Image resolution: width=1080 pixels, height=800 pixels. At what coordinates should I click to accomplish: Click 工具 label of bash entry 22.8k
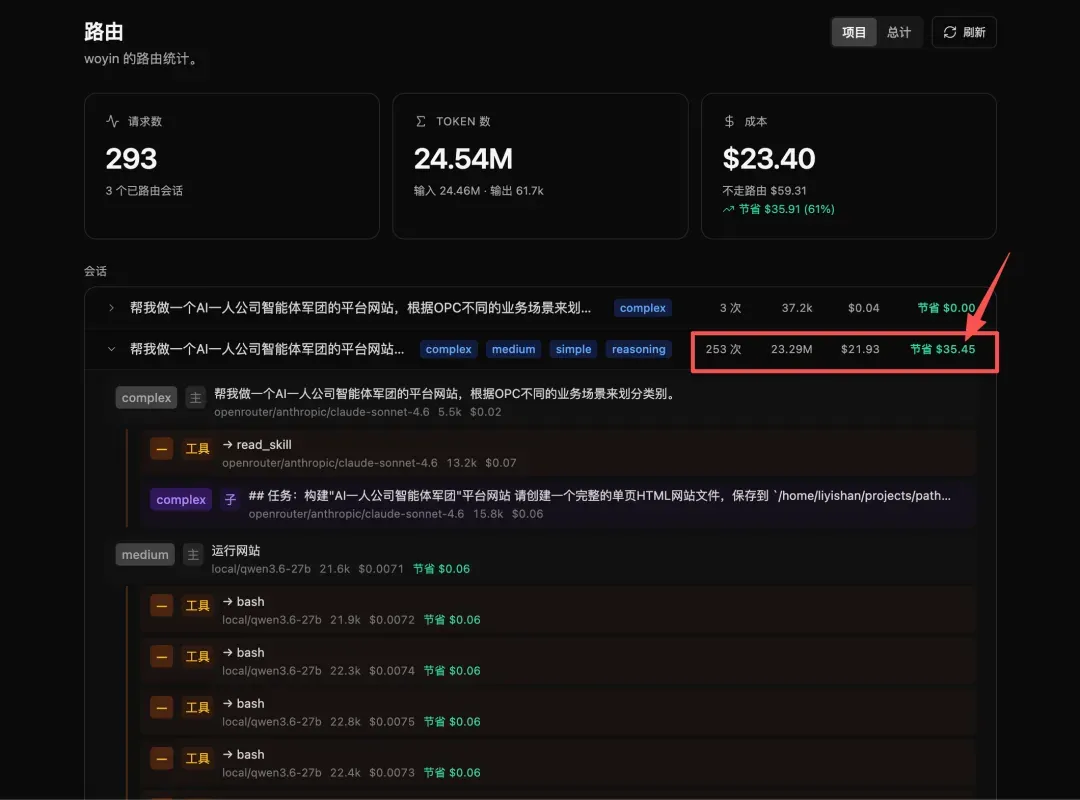tap(197, 708)
